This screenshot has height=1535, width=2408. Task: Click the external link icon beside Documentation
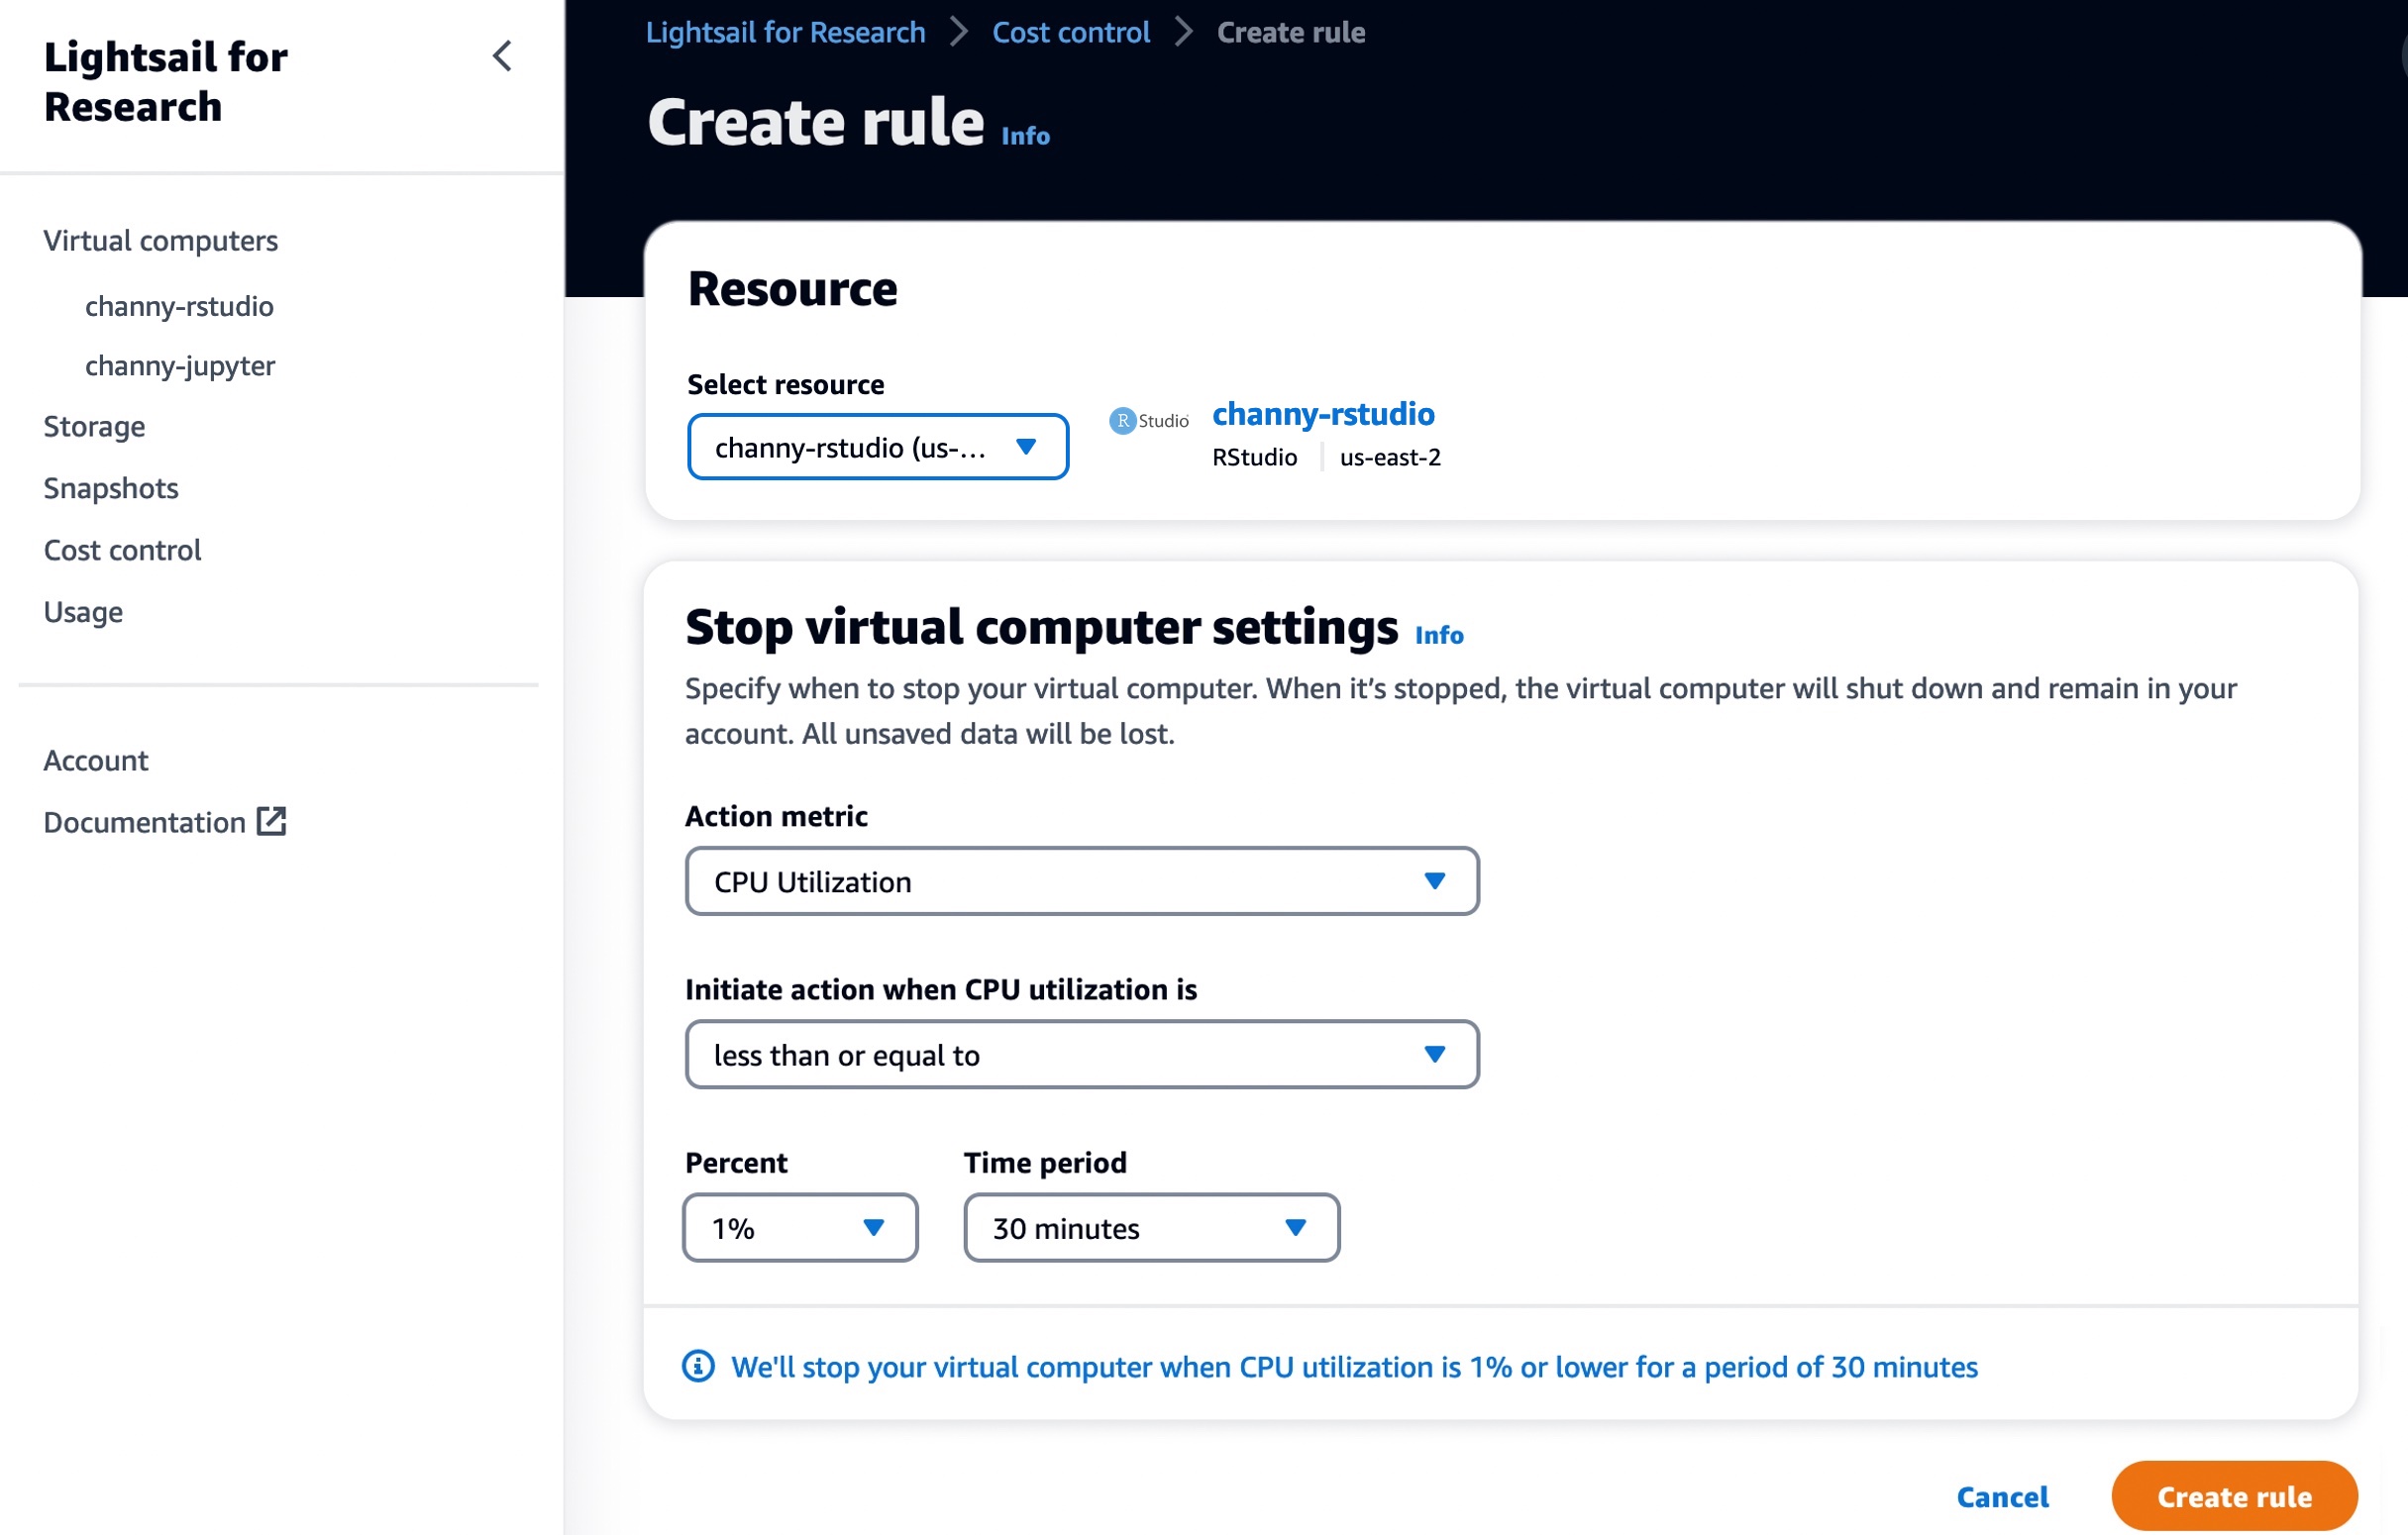click(271, 822)
